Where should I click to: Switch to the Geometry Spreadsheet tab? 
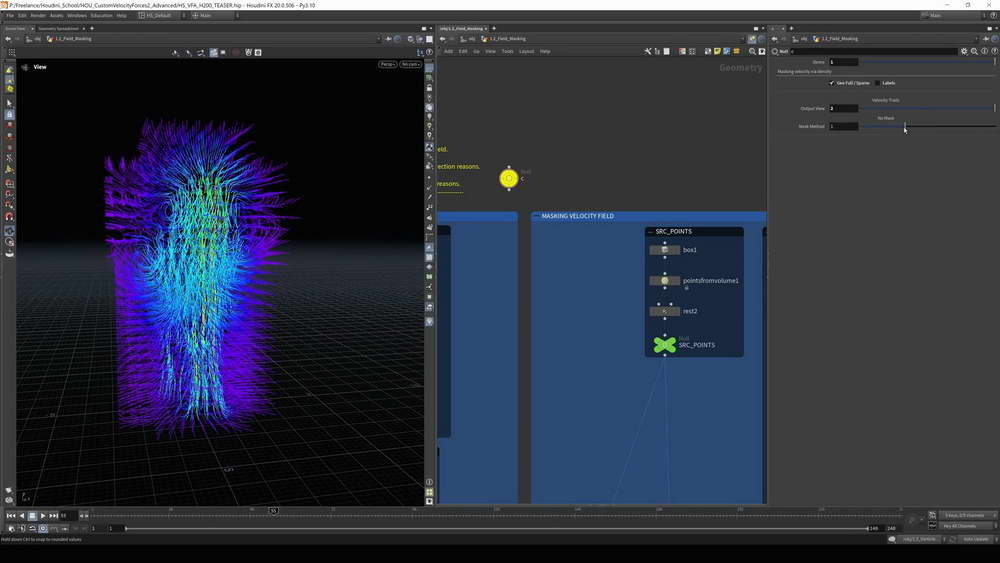coord(57,28)
